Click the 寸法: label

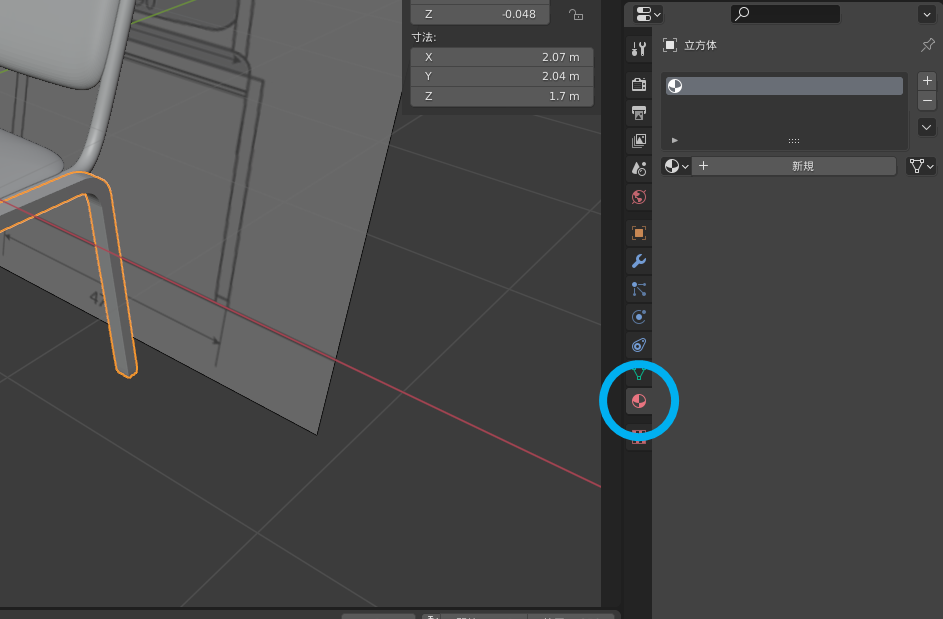tap(424, 37)
